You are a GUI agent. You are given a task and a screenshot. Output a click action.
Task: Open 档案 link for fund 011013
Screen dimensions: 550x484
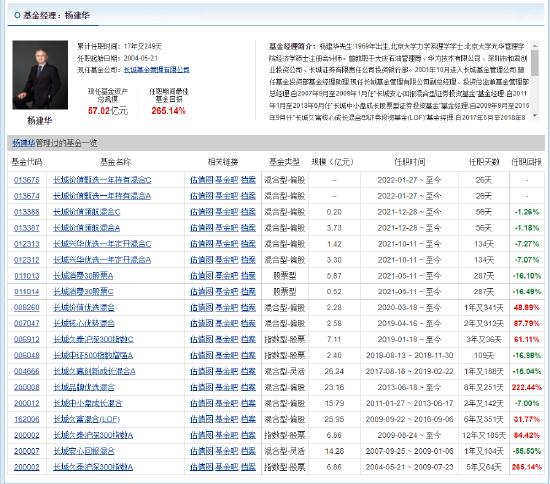248,276
